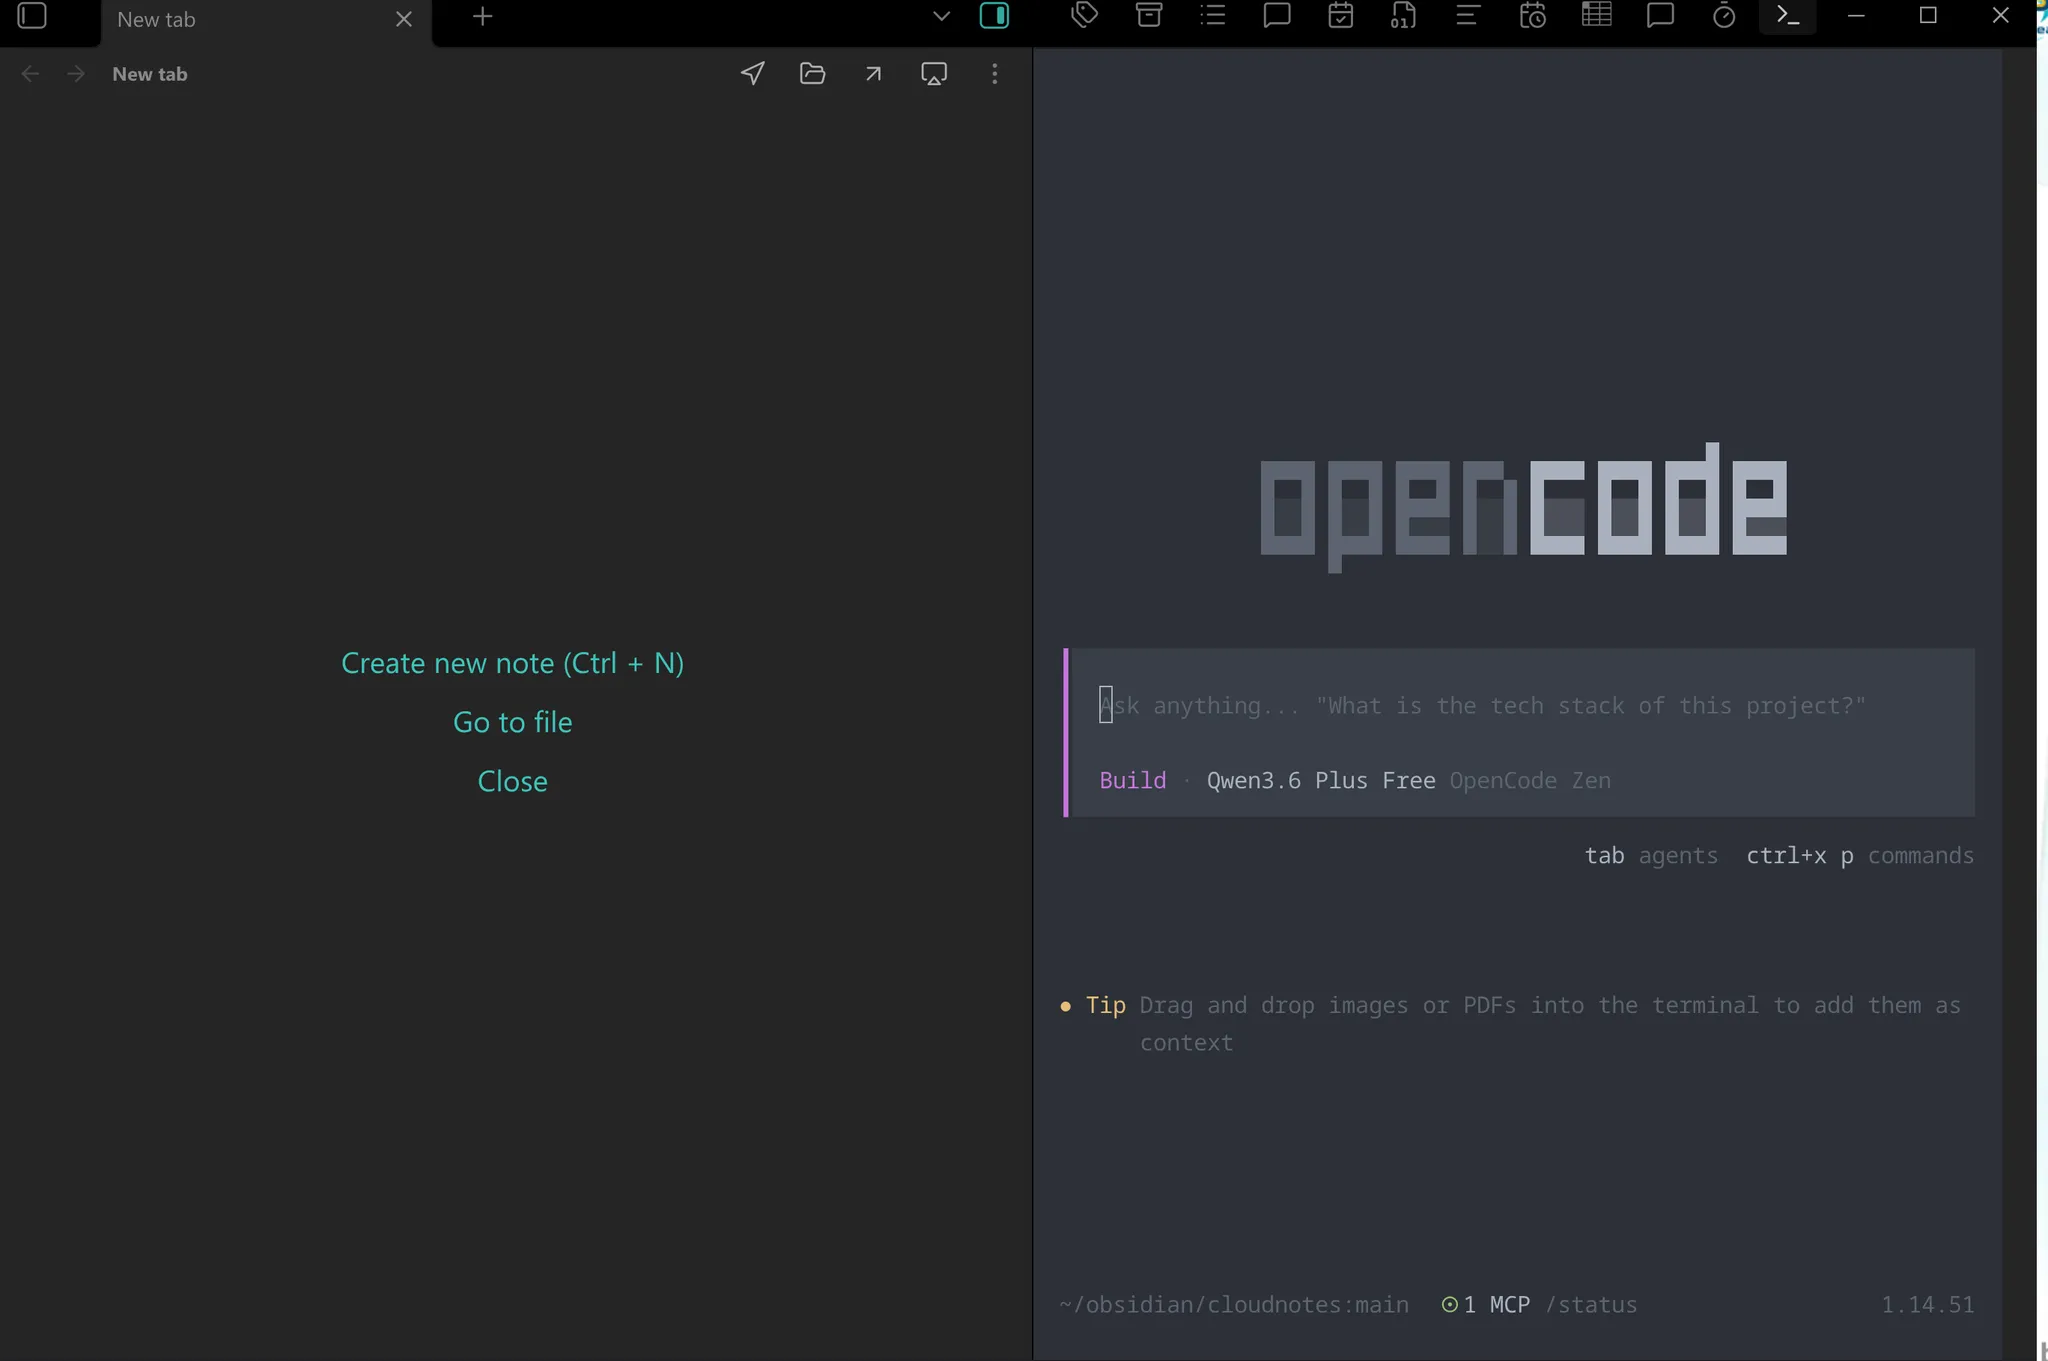Open the stopwatch timer sidebar tab
Screen dimensions: 2048x1361
(x=1724, y=15)
